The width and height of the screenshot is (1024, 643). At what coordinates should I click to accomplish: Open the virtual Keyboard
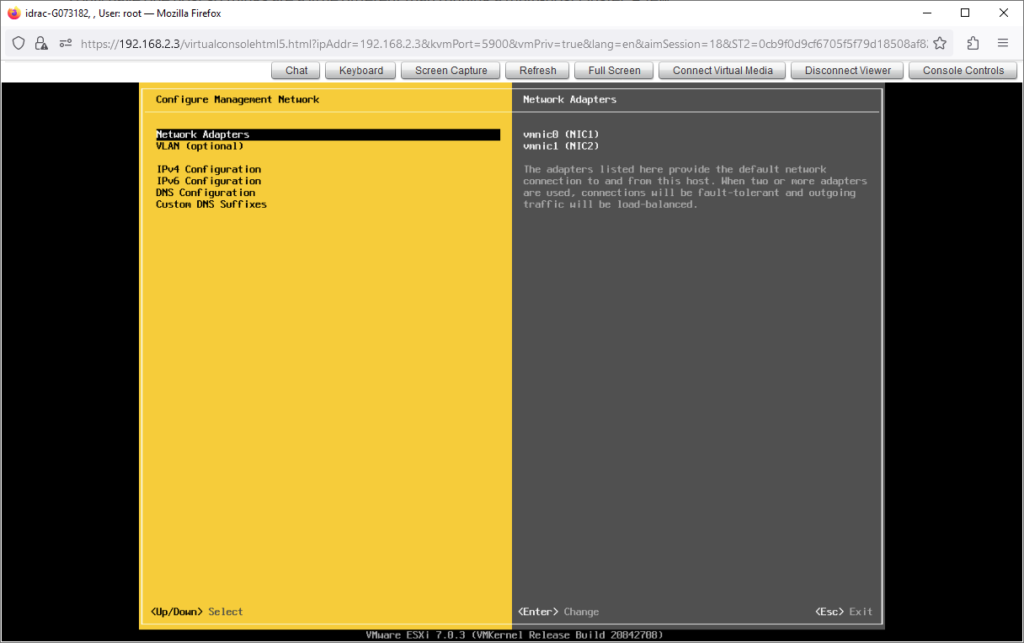[361, 70]
